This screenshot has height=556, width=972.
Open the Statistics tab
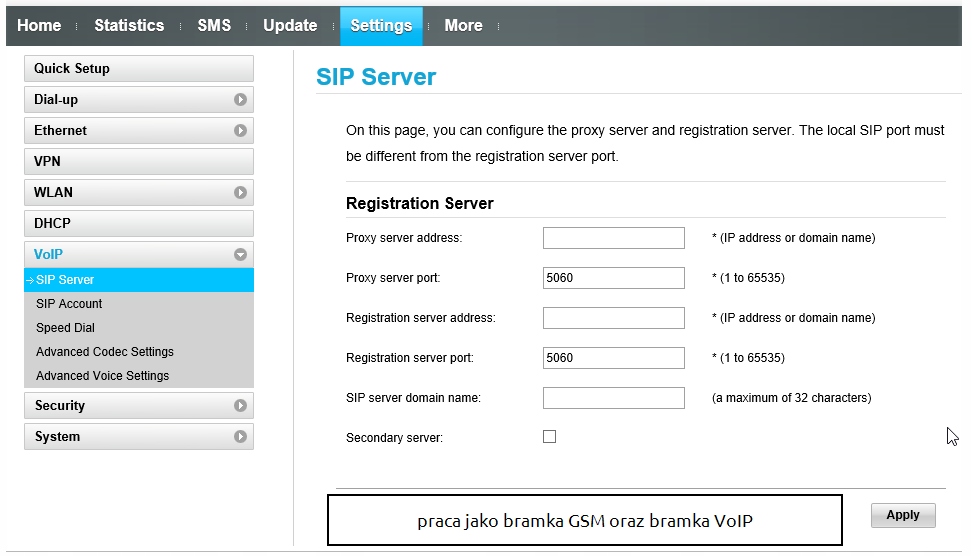click(x=129, y=26)
